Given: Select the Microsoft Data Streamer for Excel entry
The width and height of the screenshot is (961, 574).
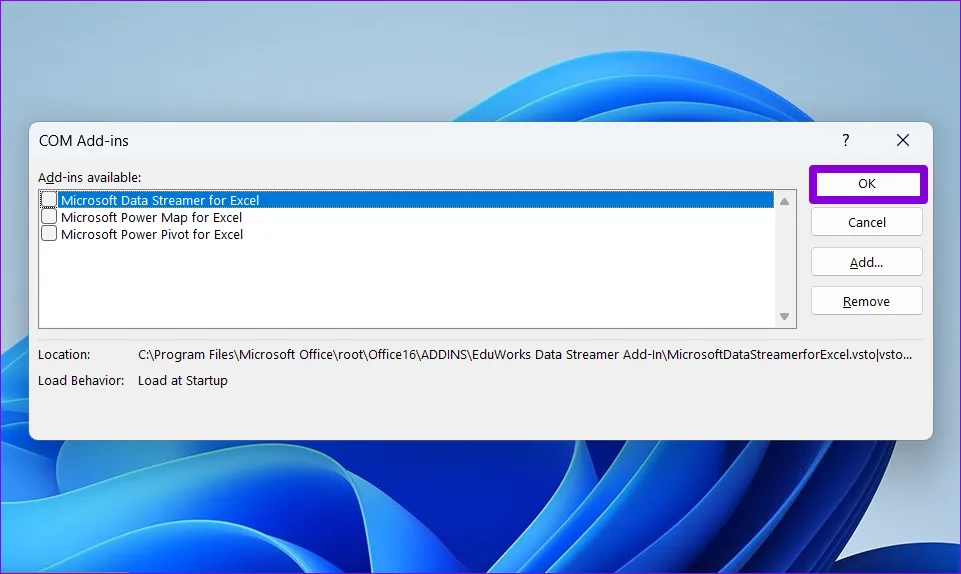Looking at the screenshot, I should [x=160, y=200].
